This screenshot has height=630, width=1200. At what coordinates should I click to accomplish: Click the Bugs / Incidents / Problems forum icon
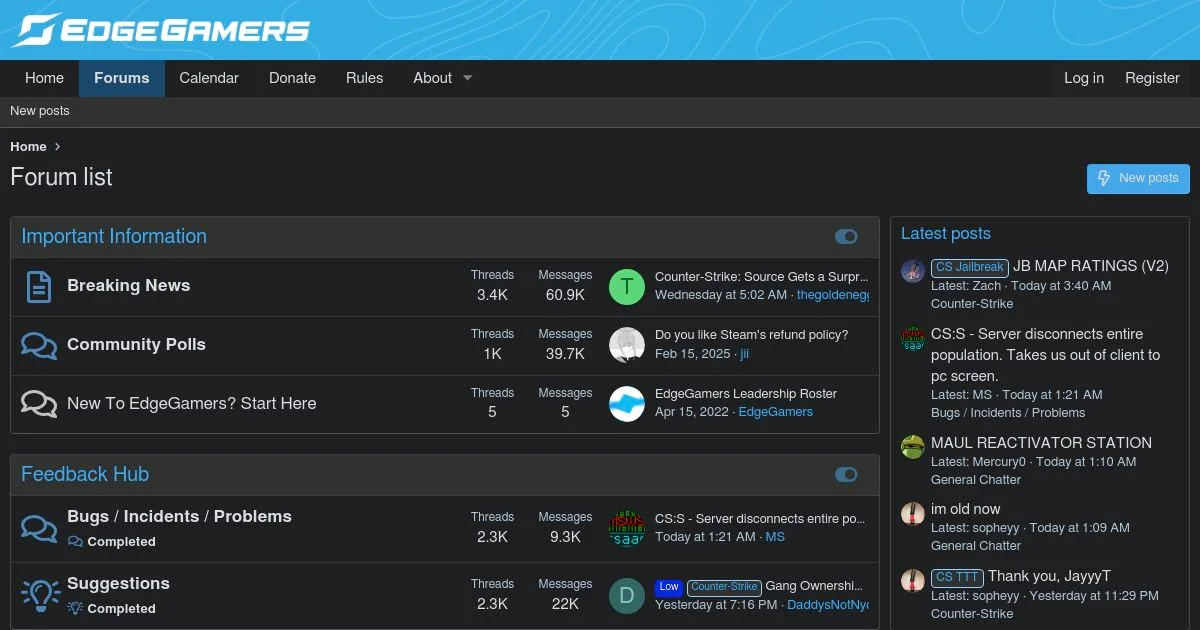point(38,528)
